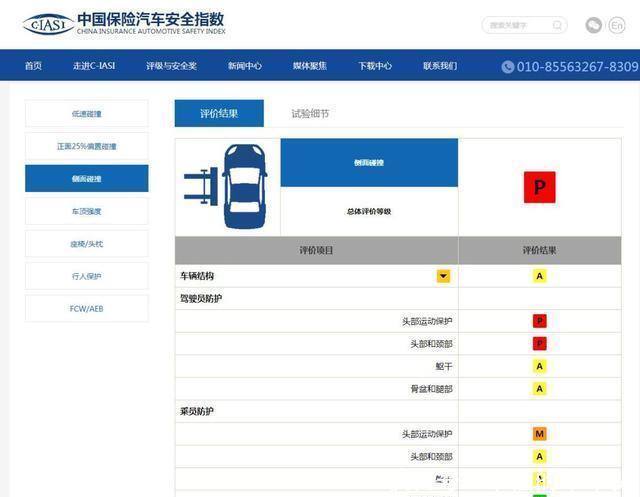Screen dimensions: 640x497
Task: Switch to the 试验细节 tab
Action: tap(310, 113)
